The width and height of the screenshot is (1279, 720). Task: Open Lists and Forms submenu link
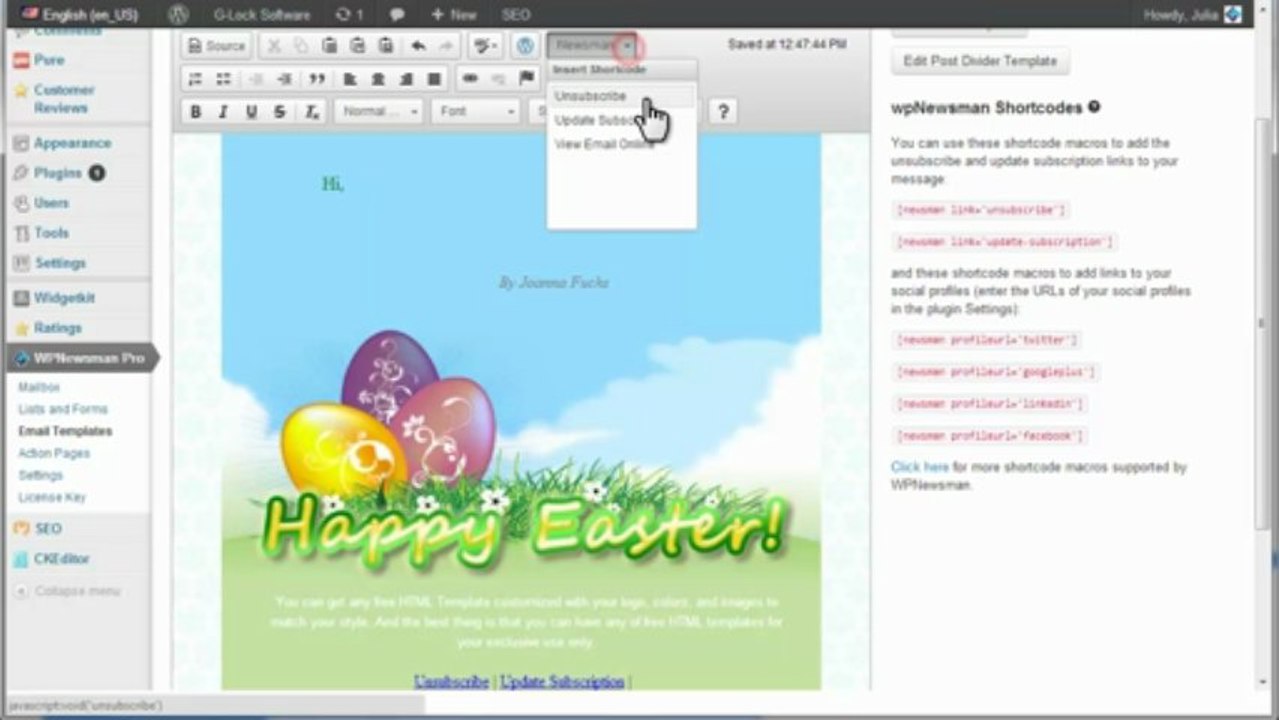coord(63,409)
